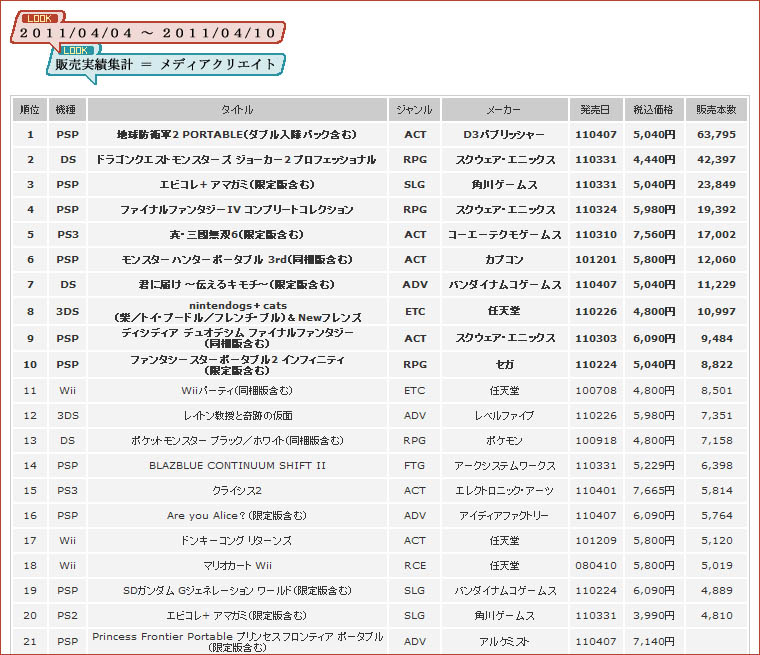Click genre FTG

pos(414,465)
